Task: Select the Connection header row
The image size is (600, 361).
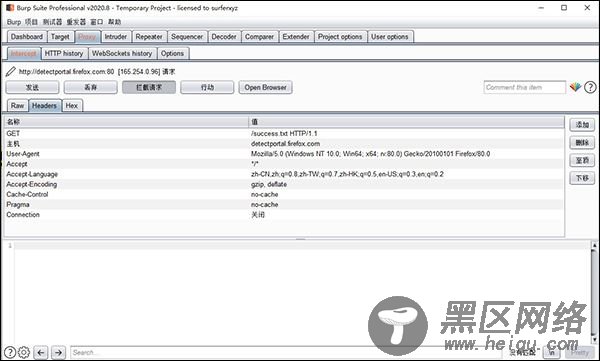Action: tap(284, 214)
